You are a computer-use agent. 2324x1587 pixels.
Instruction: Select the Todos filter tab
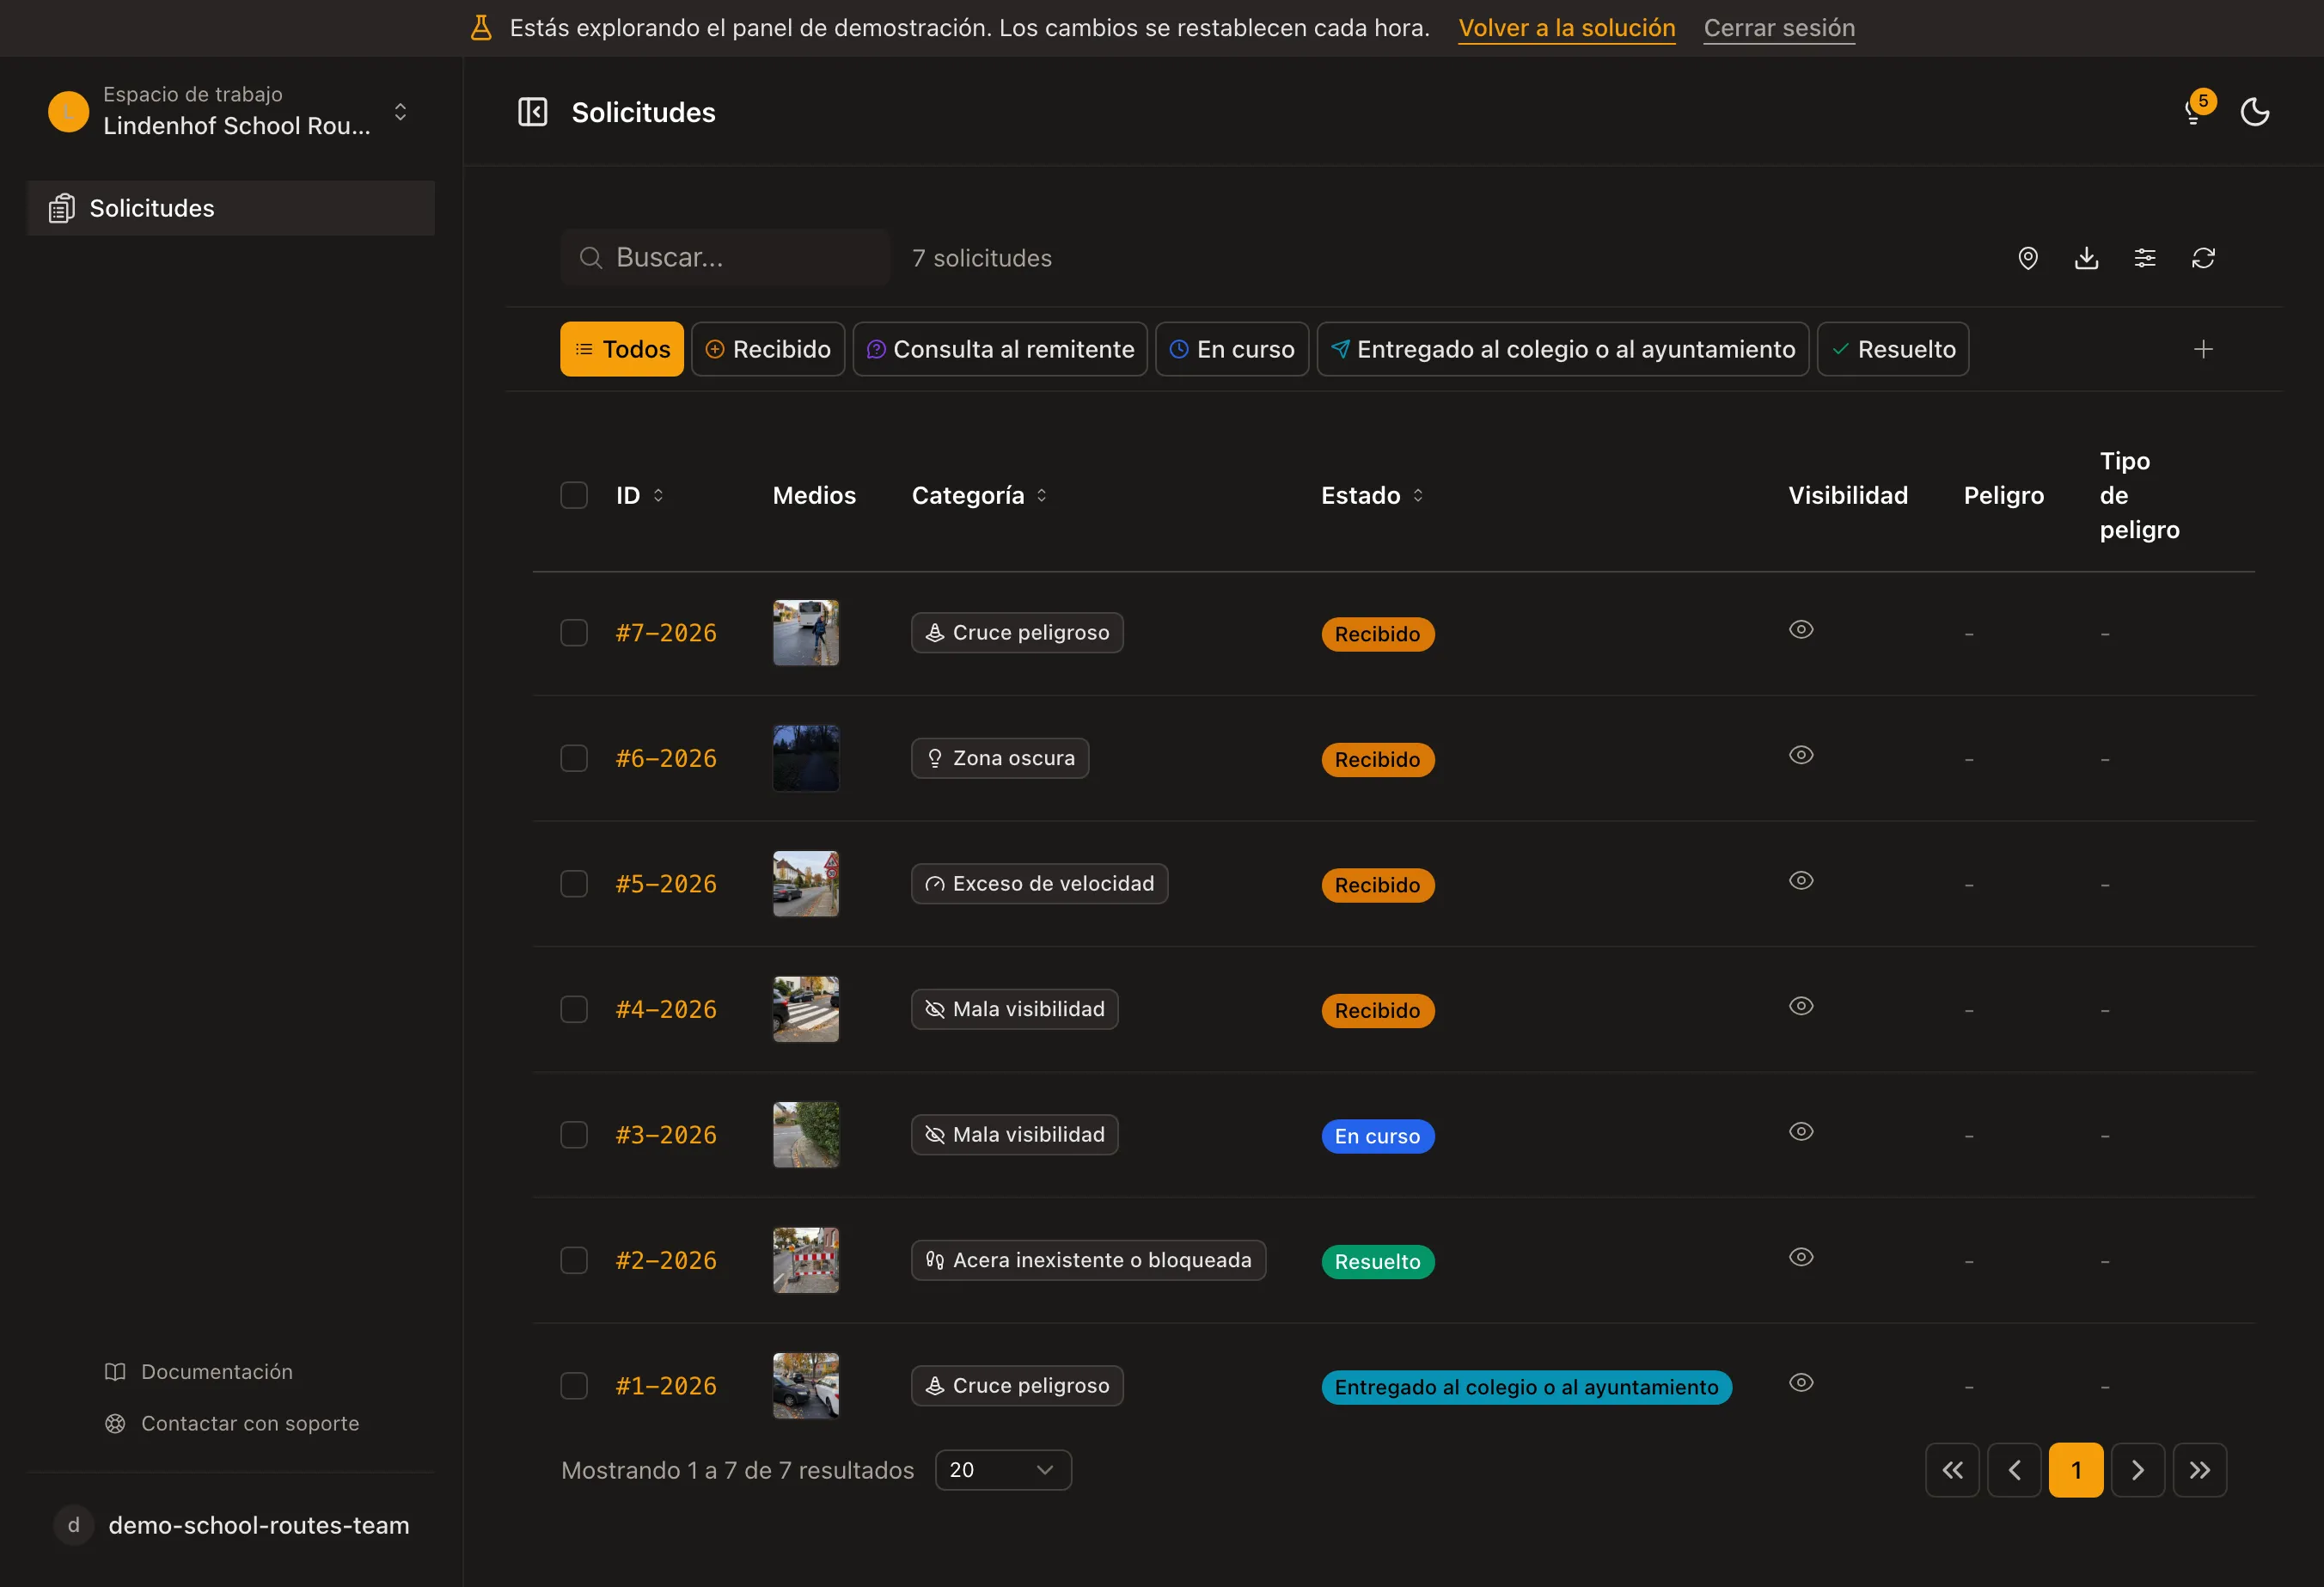click(x=622, y=349)
